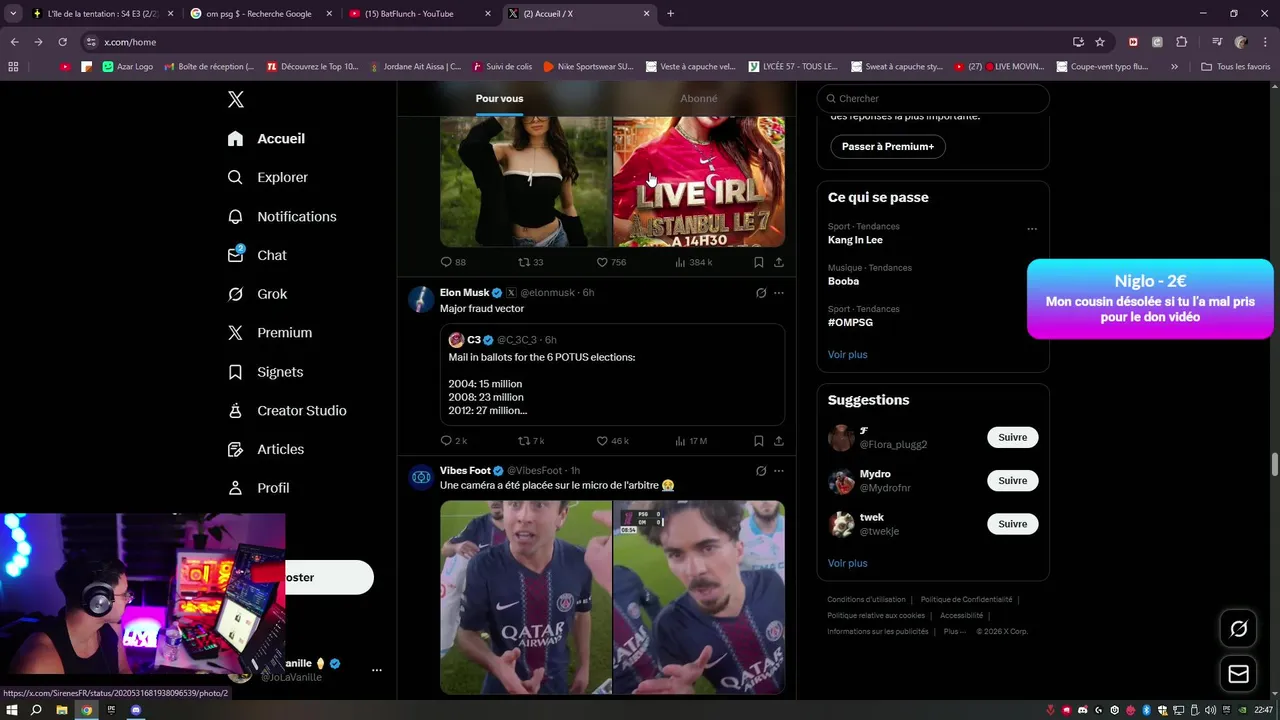The image size is (1280, 720).
Task: Open Grok in the sidebar
Action: (x=257, y=294)
